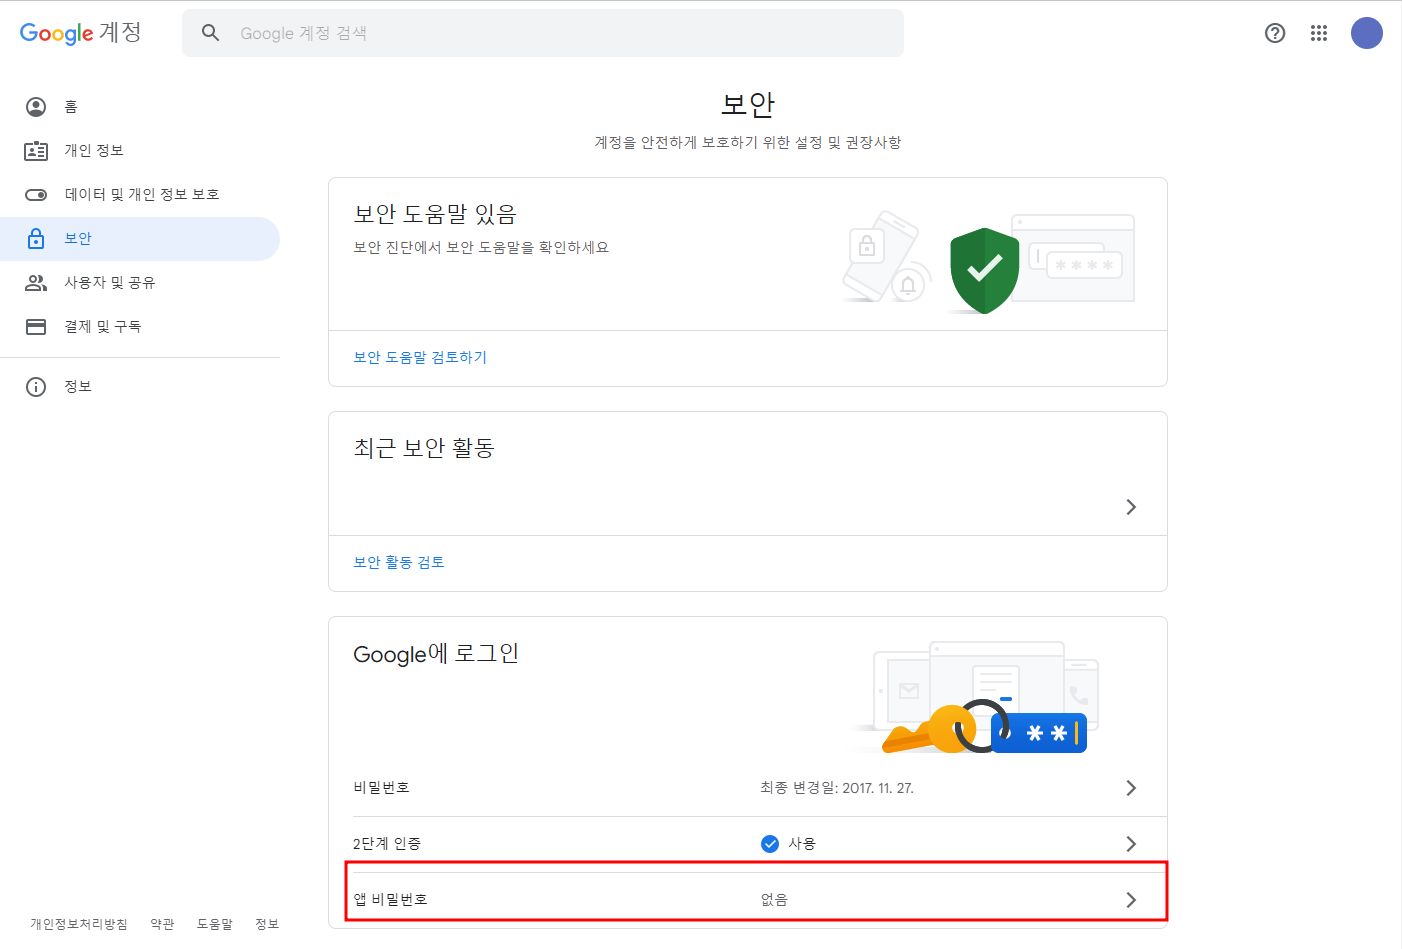Click the Google에 로그인 heading
The width and height of the screenshot is (1402, 949).
pyautogui.click(x=436, y=654)
